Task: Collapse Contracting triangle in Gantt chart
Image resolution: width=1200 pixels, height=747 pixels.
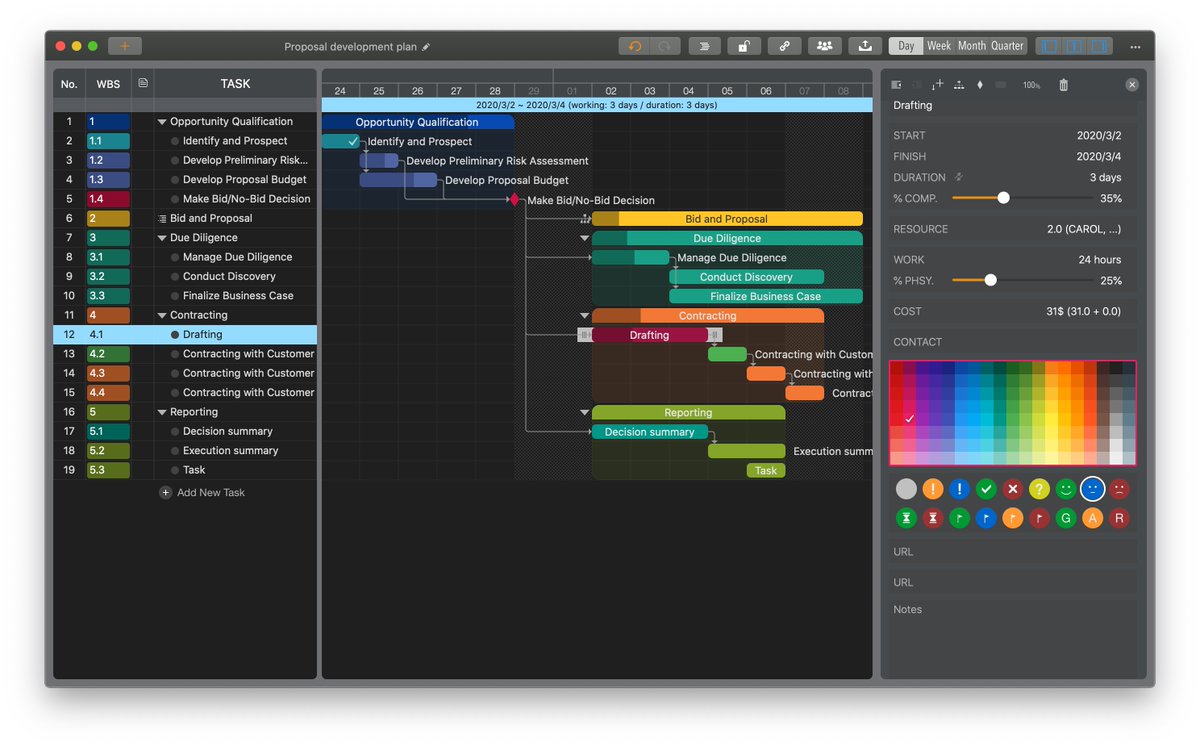Action: click(x=585, y=315)
